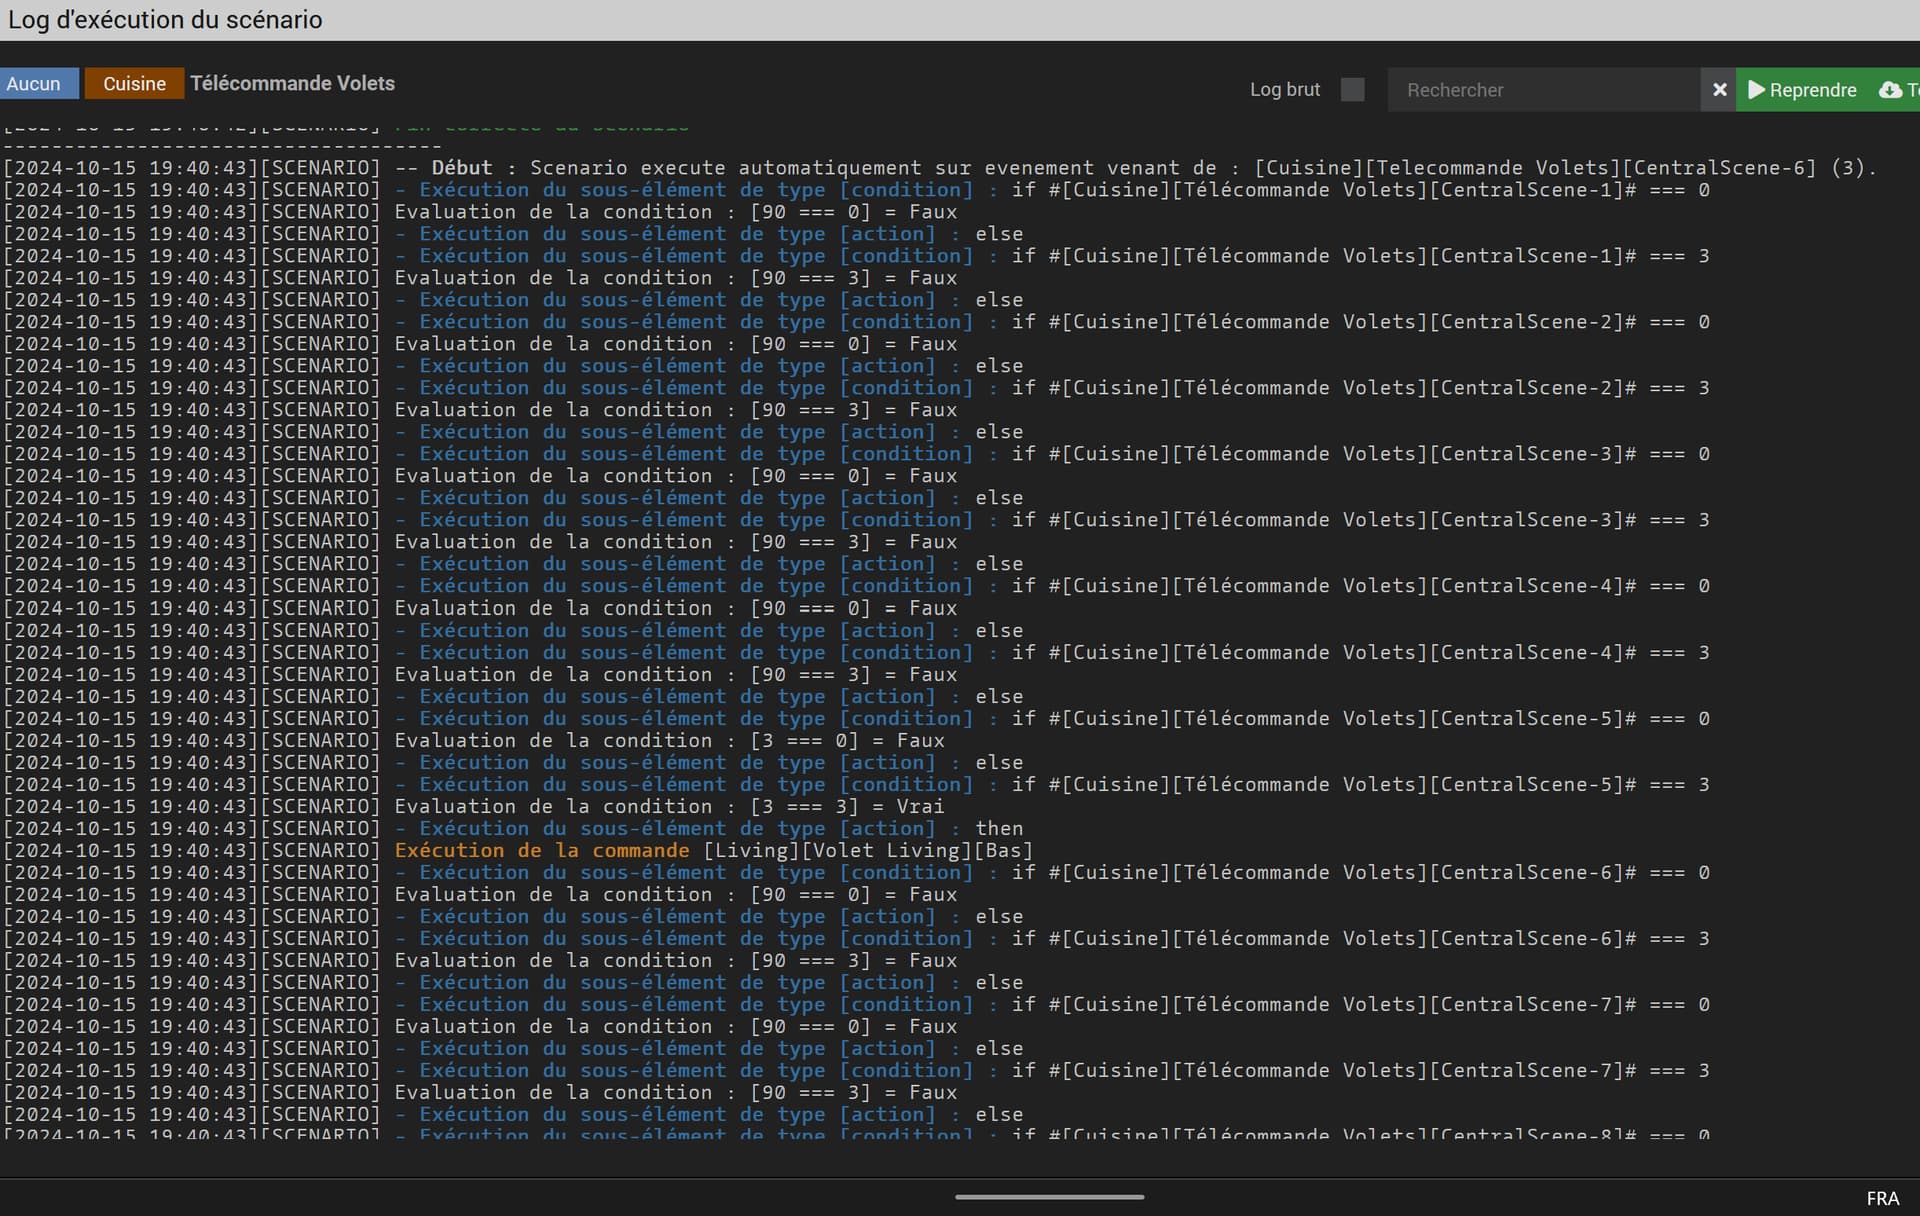Image resolution: width=1920 pixels, height=1216 pixels.
Task: Clear the search field with the X
Action: 1719,90
